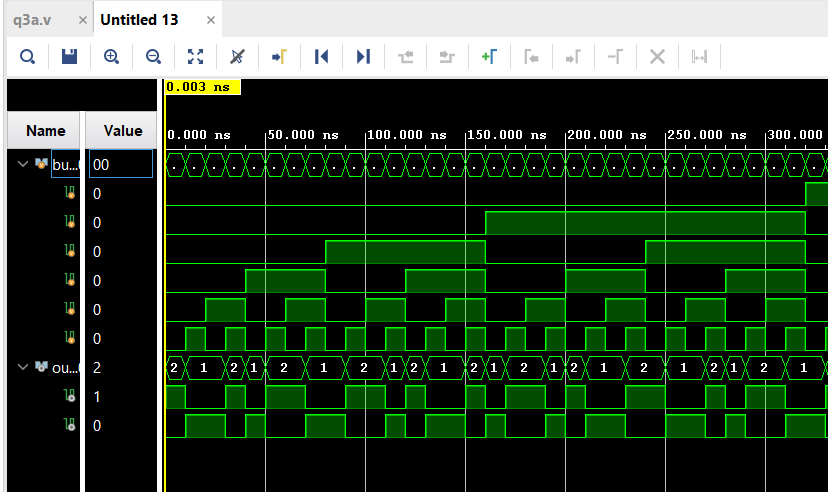Image resolution: width=828 pixels, height=492 pixels.
Task: Switch to the q3a.v tab
Action: click(x=33, y=20)
